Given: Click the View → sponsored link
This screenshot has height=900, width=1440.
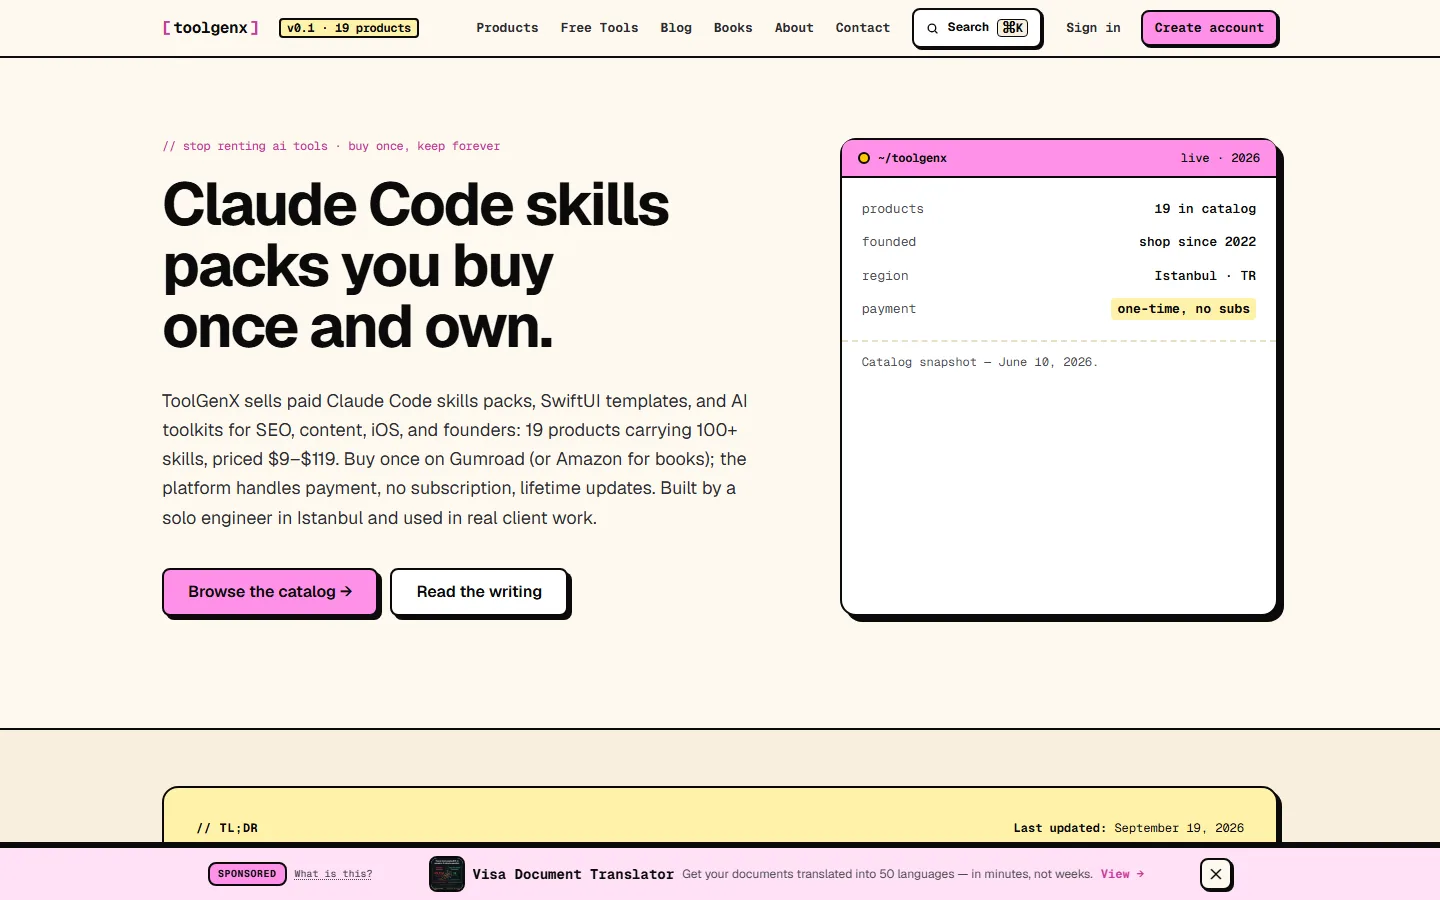Looking at the screenshot, I should [x=1122, y=874].
